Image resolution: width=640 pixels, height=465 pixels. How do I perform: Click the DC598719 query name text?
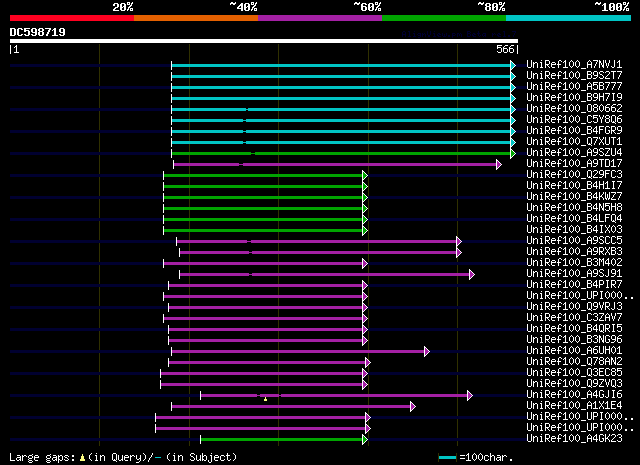[38, 32]
